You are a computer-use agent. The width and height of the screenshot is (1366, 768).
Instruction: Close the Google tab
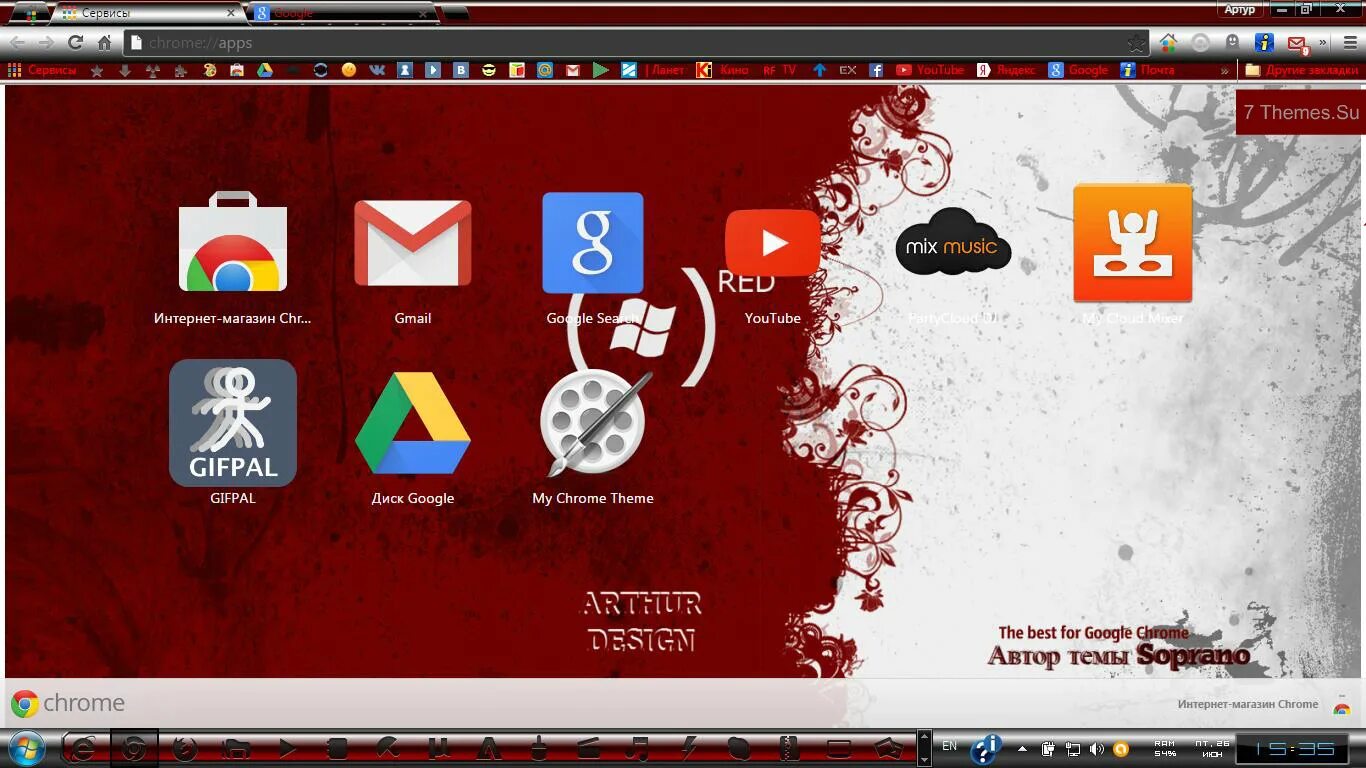[424, 13]
